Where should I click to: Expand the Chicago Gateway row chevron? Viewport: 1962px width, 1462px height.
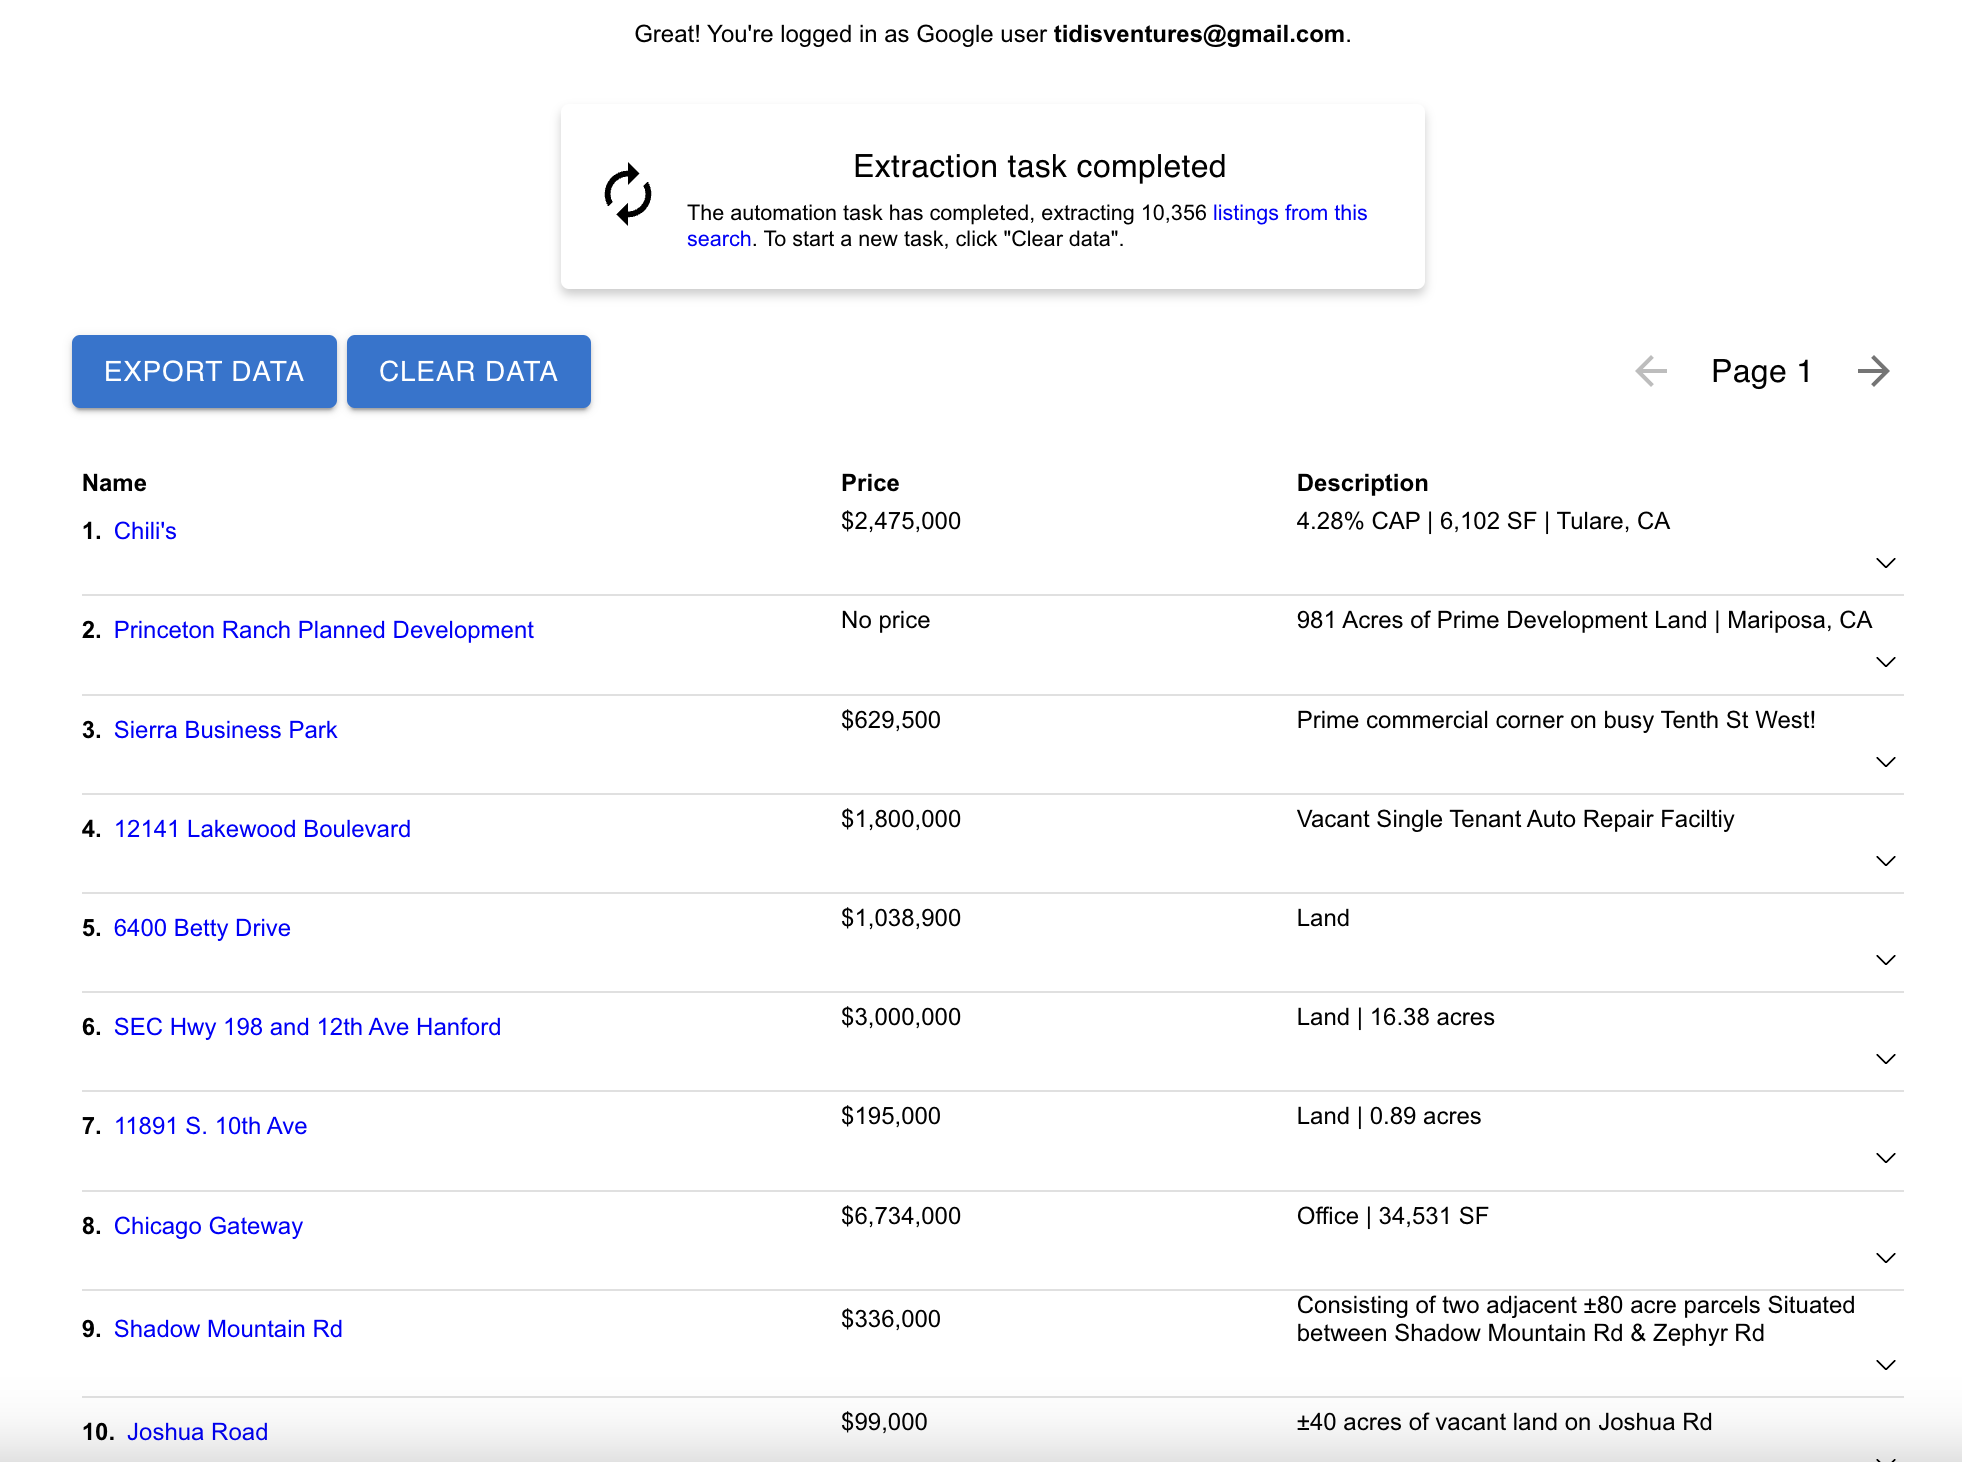(1885, 1258)
